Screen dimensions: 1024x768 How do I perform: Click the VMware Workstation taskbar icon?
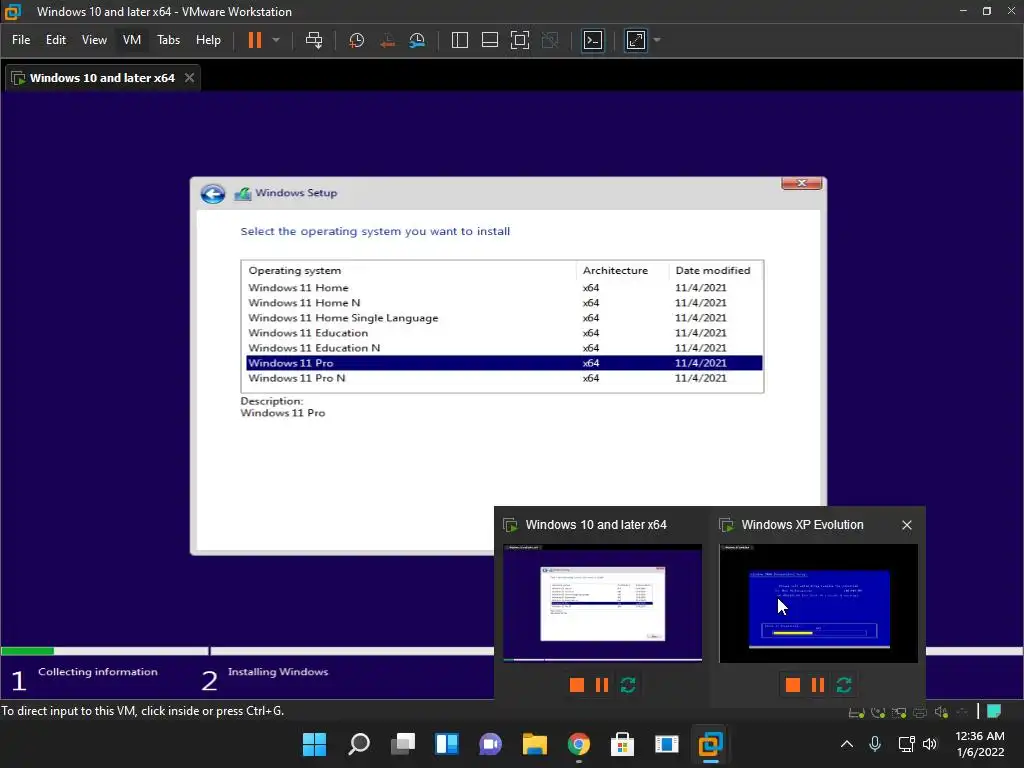[x=711, y=744]
